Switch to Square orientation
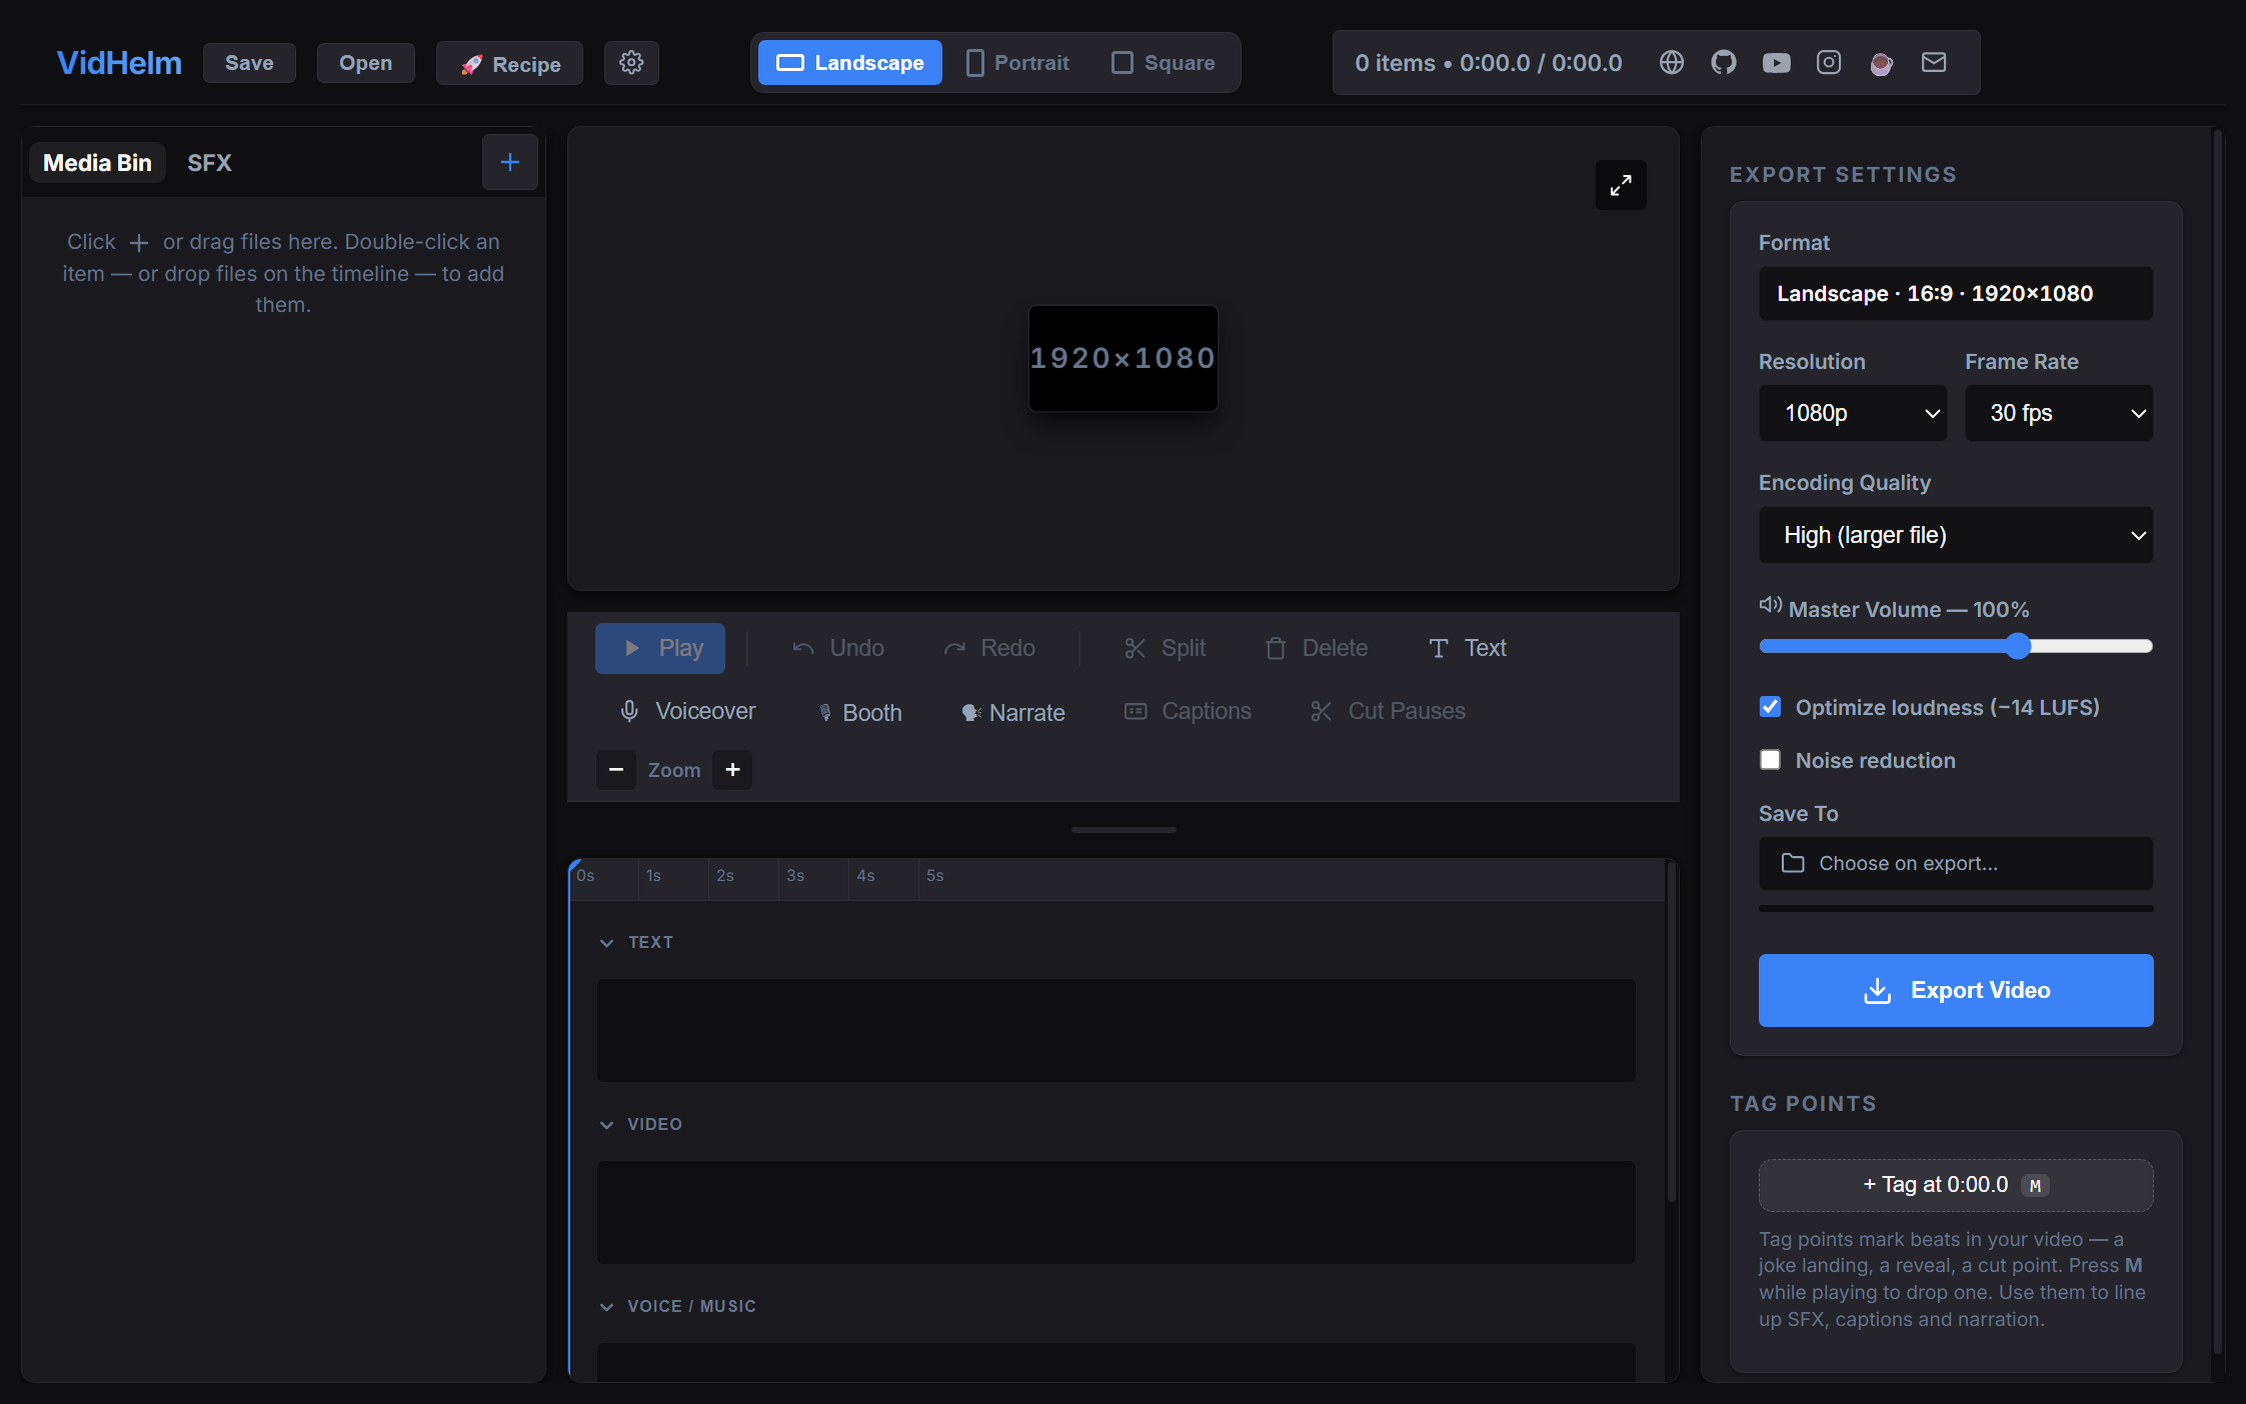Viewport: 2246px width, 1404px height. pyautogui.click(x=1163, y=63)
